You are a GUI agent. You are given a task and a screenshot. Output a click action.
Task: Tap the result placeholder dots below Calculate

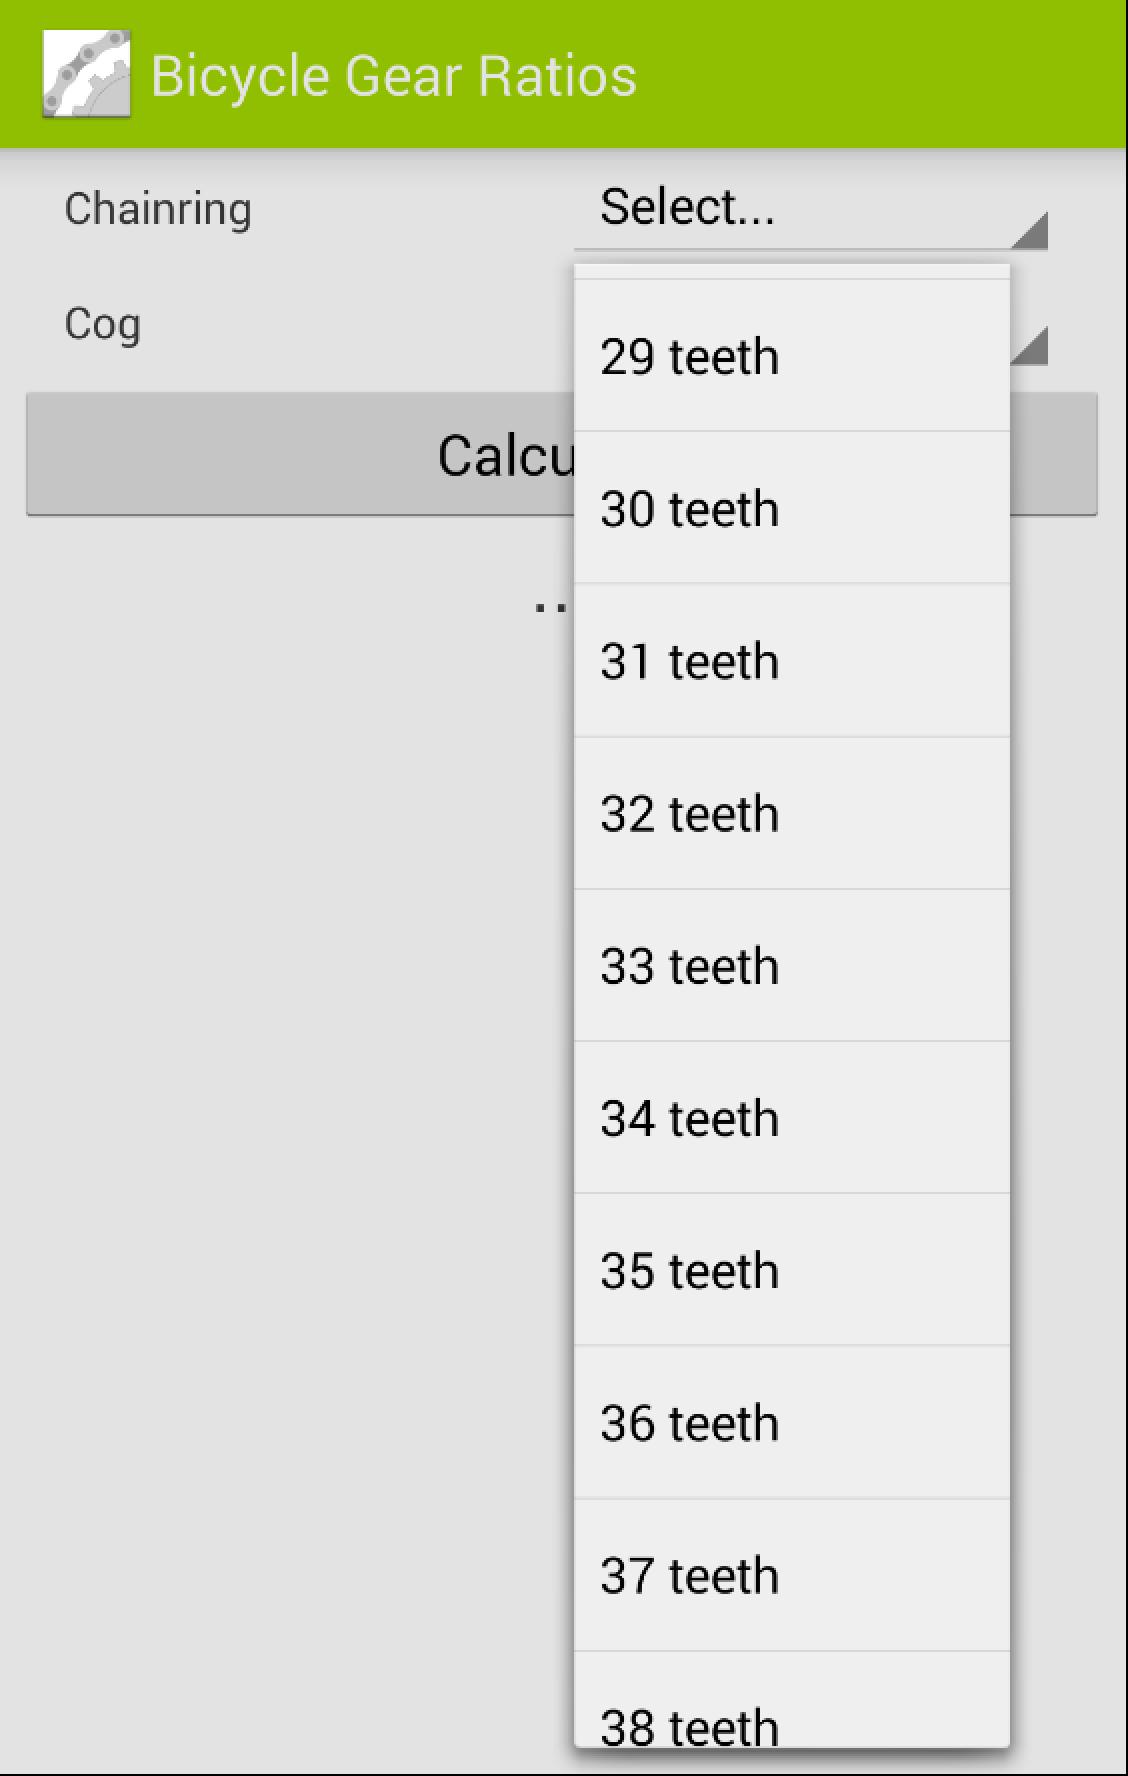point(551,606)
